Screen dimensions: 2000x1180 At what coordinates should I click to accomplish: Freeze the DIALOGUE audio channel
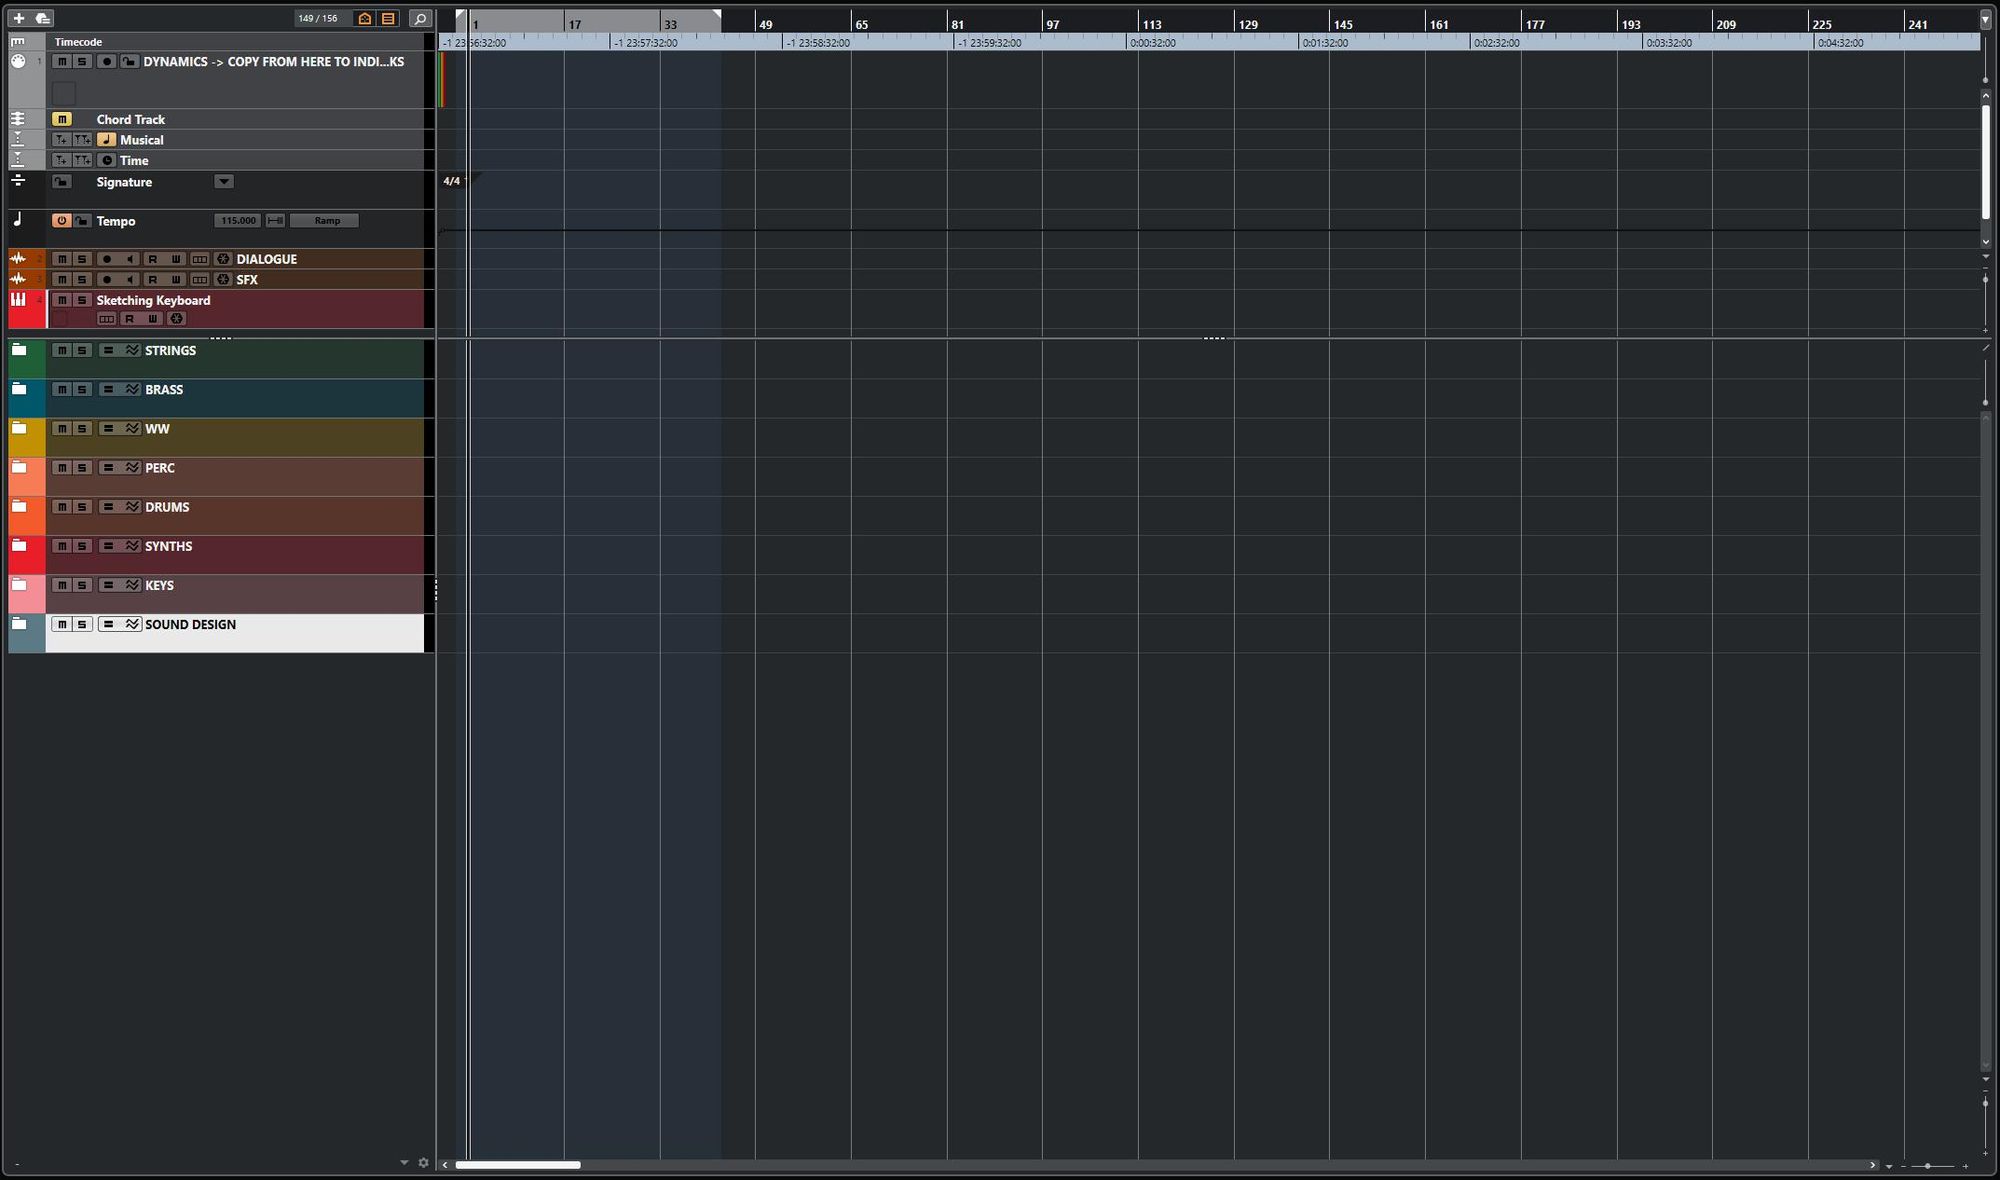pos(223,259)
